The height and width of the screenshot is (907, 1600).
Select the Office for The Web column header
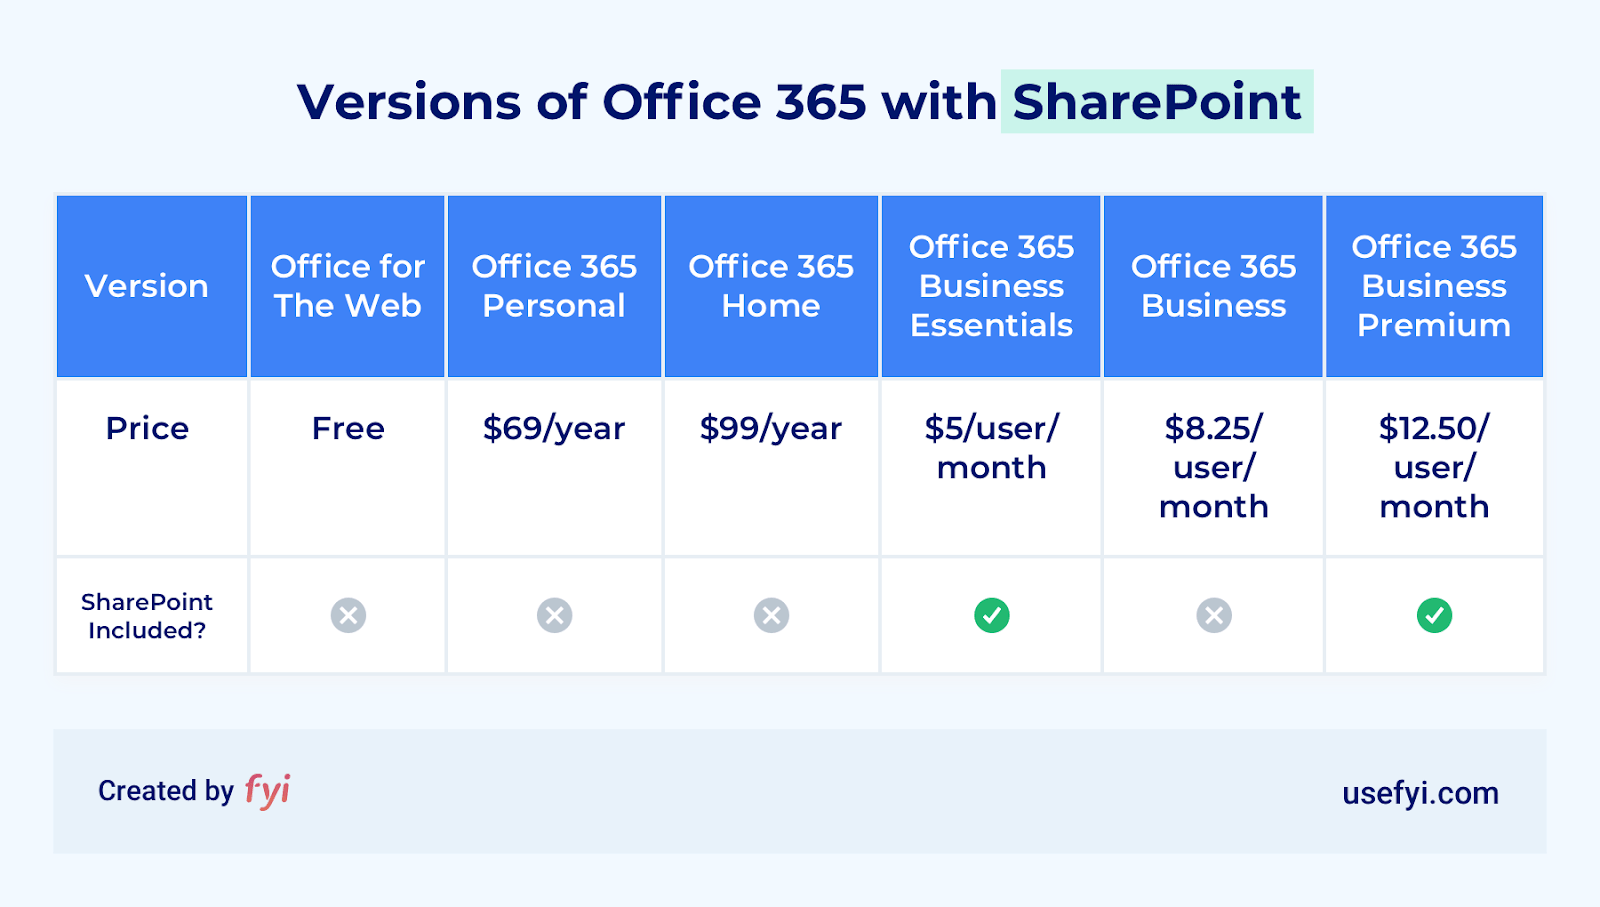pyautogui.click(x=348, y=286)
